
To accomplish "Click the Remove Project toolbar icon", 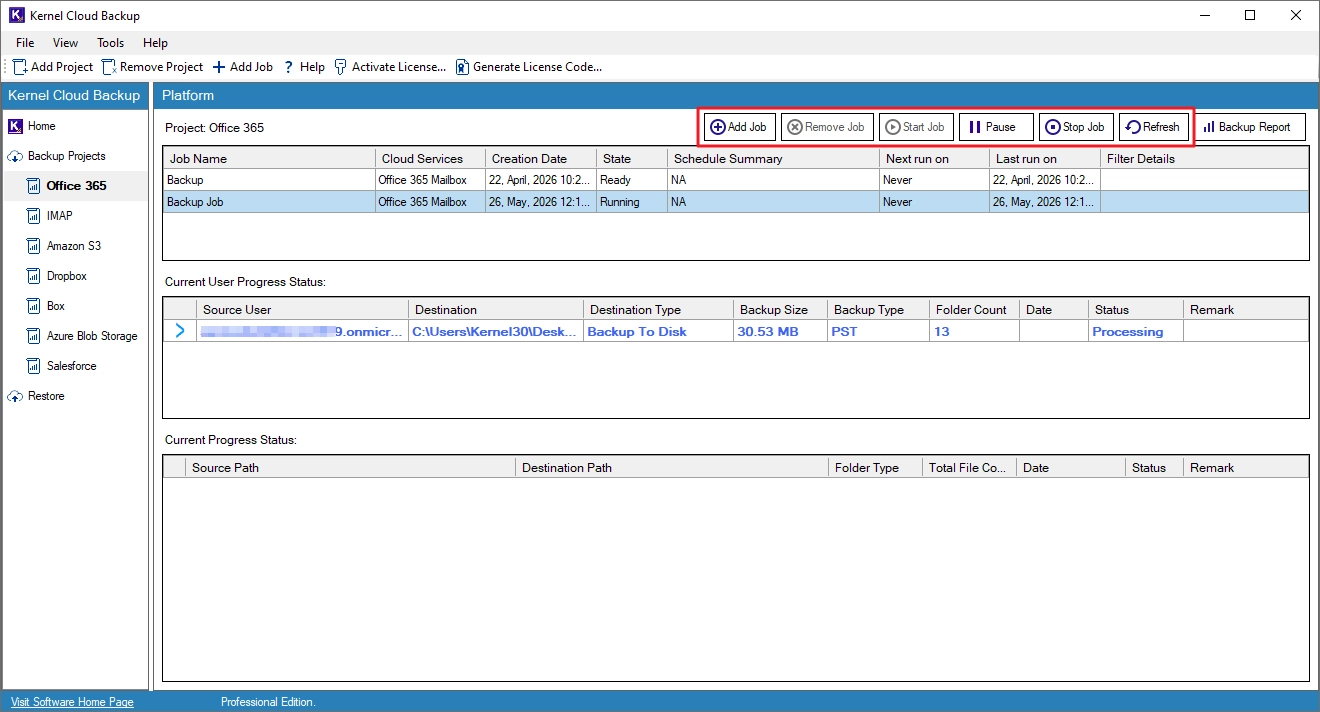I will pos(109,67).
